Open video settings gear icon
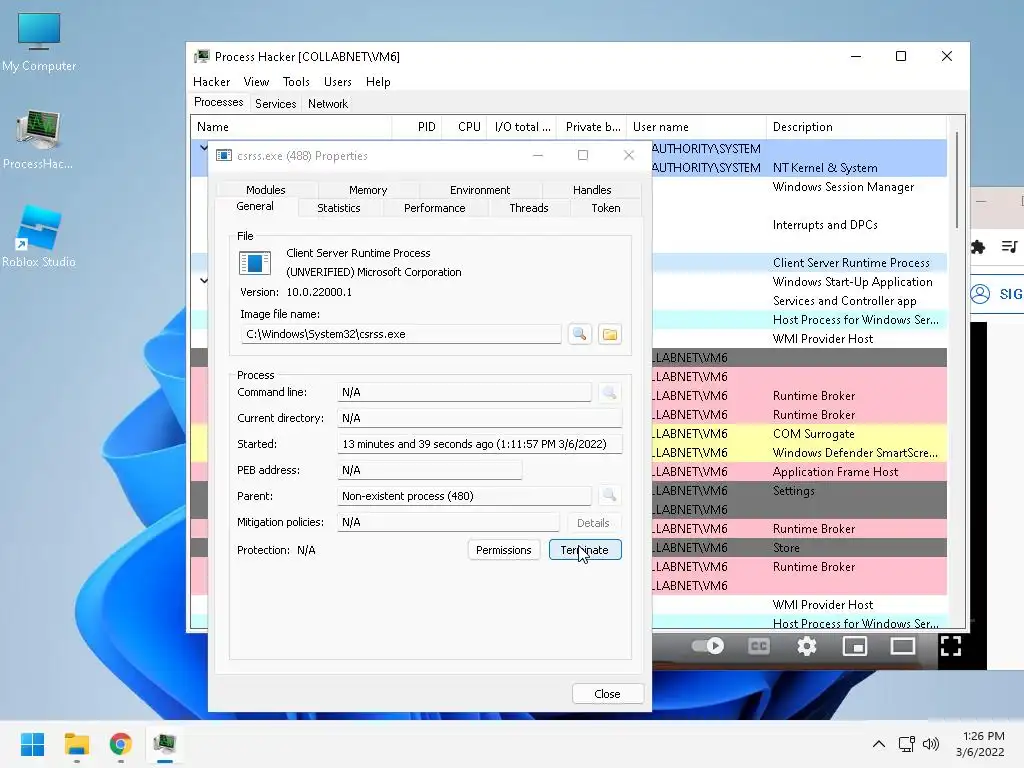 coord(807,647)
